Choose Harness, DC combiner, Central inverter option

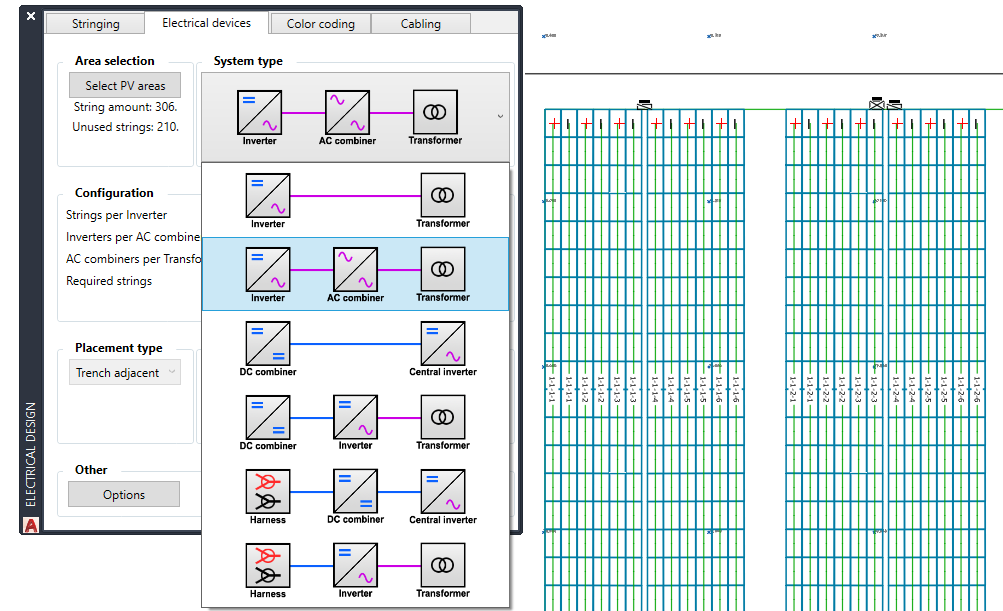355,496
